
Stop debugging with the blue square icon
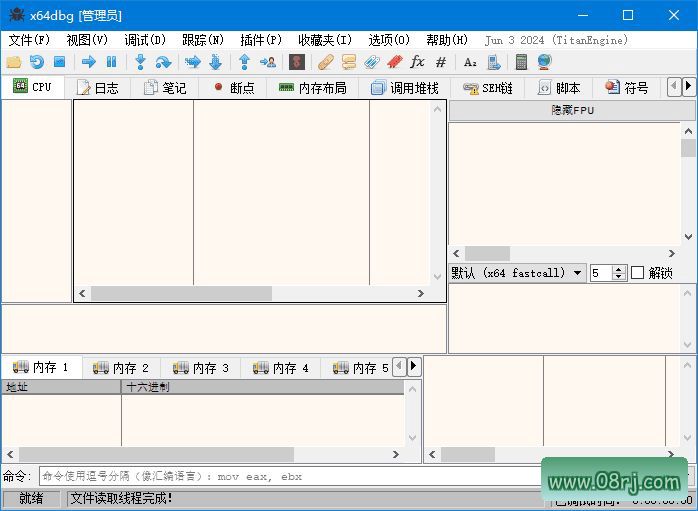click(x=60, y=61)
